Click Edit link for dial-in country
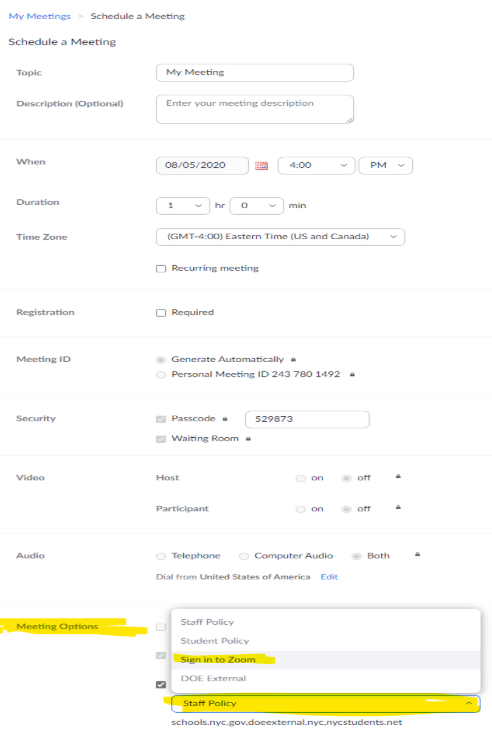The width and height of the screenshot is (492, 729). click(x=329, y=577)
